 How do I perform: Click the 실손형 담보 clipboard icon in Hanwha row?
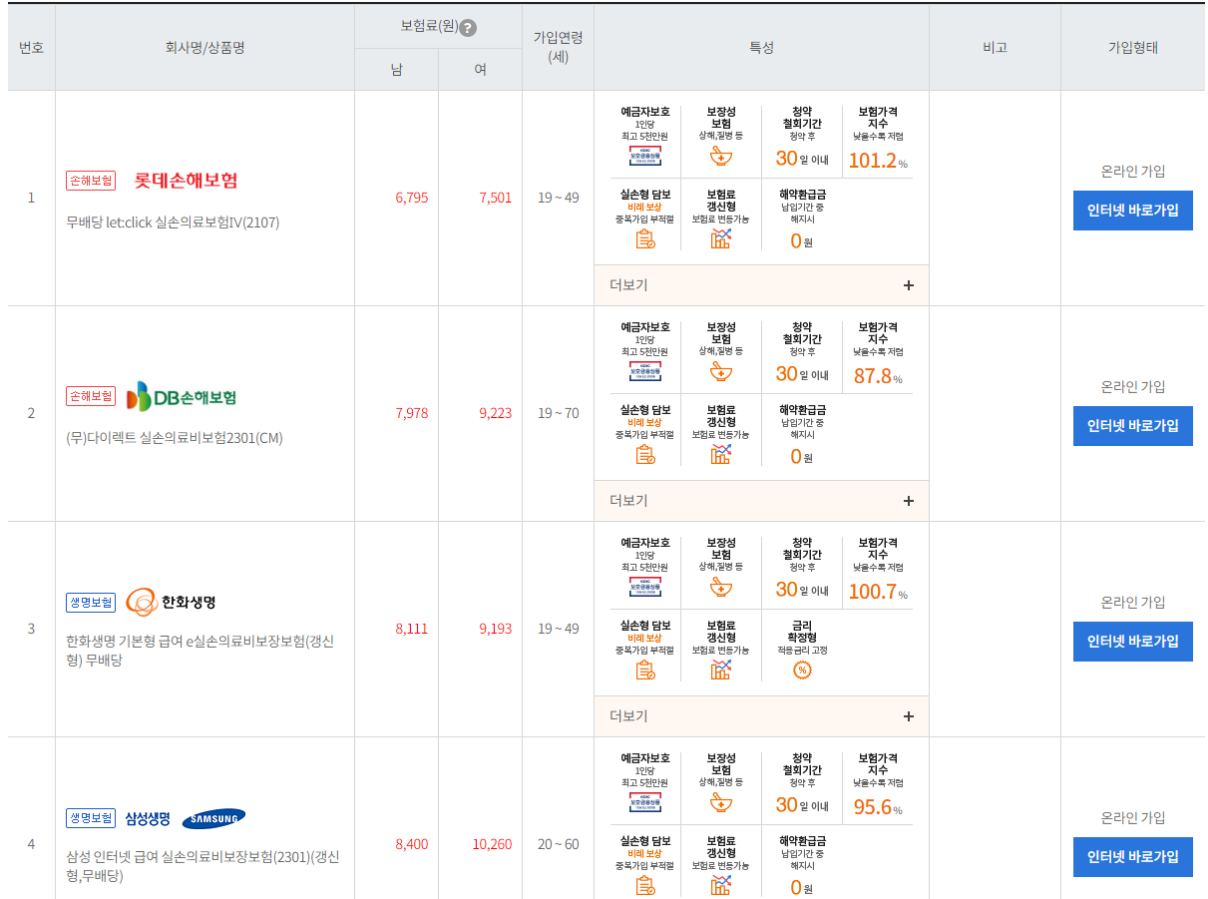tap(645, 670)
